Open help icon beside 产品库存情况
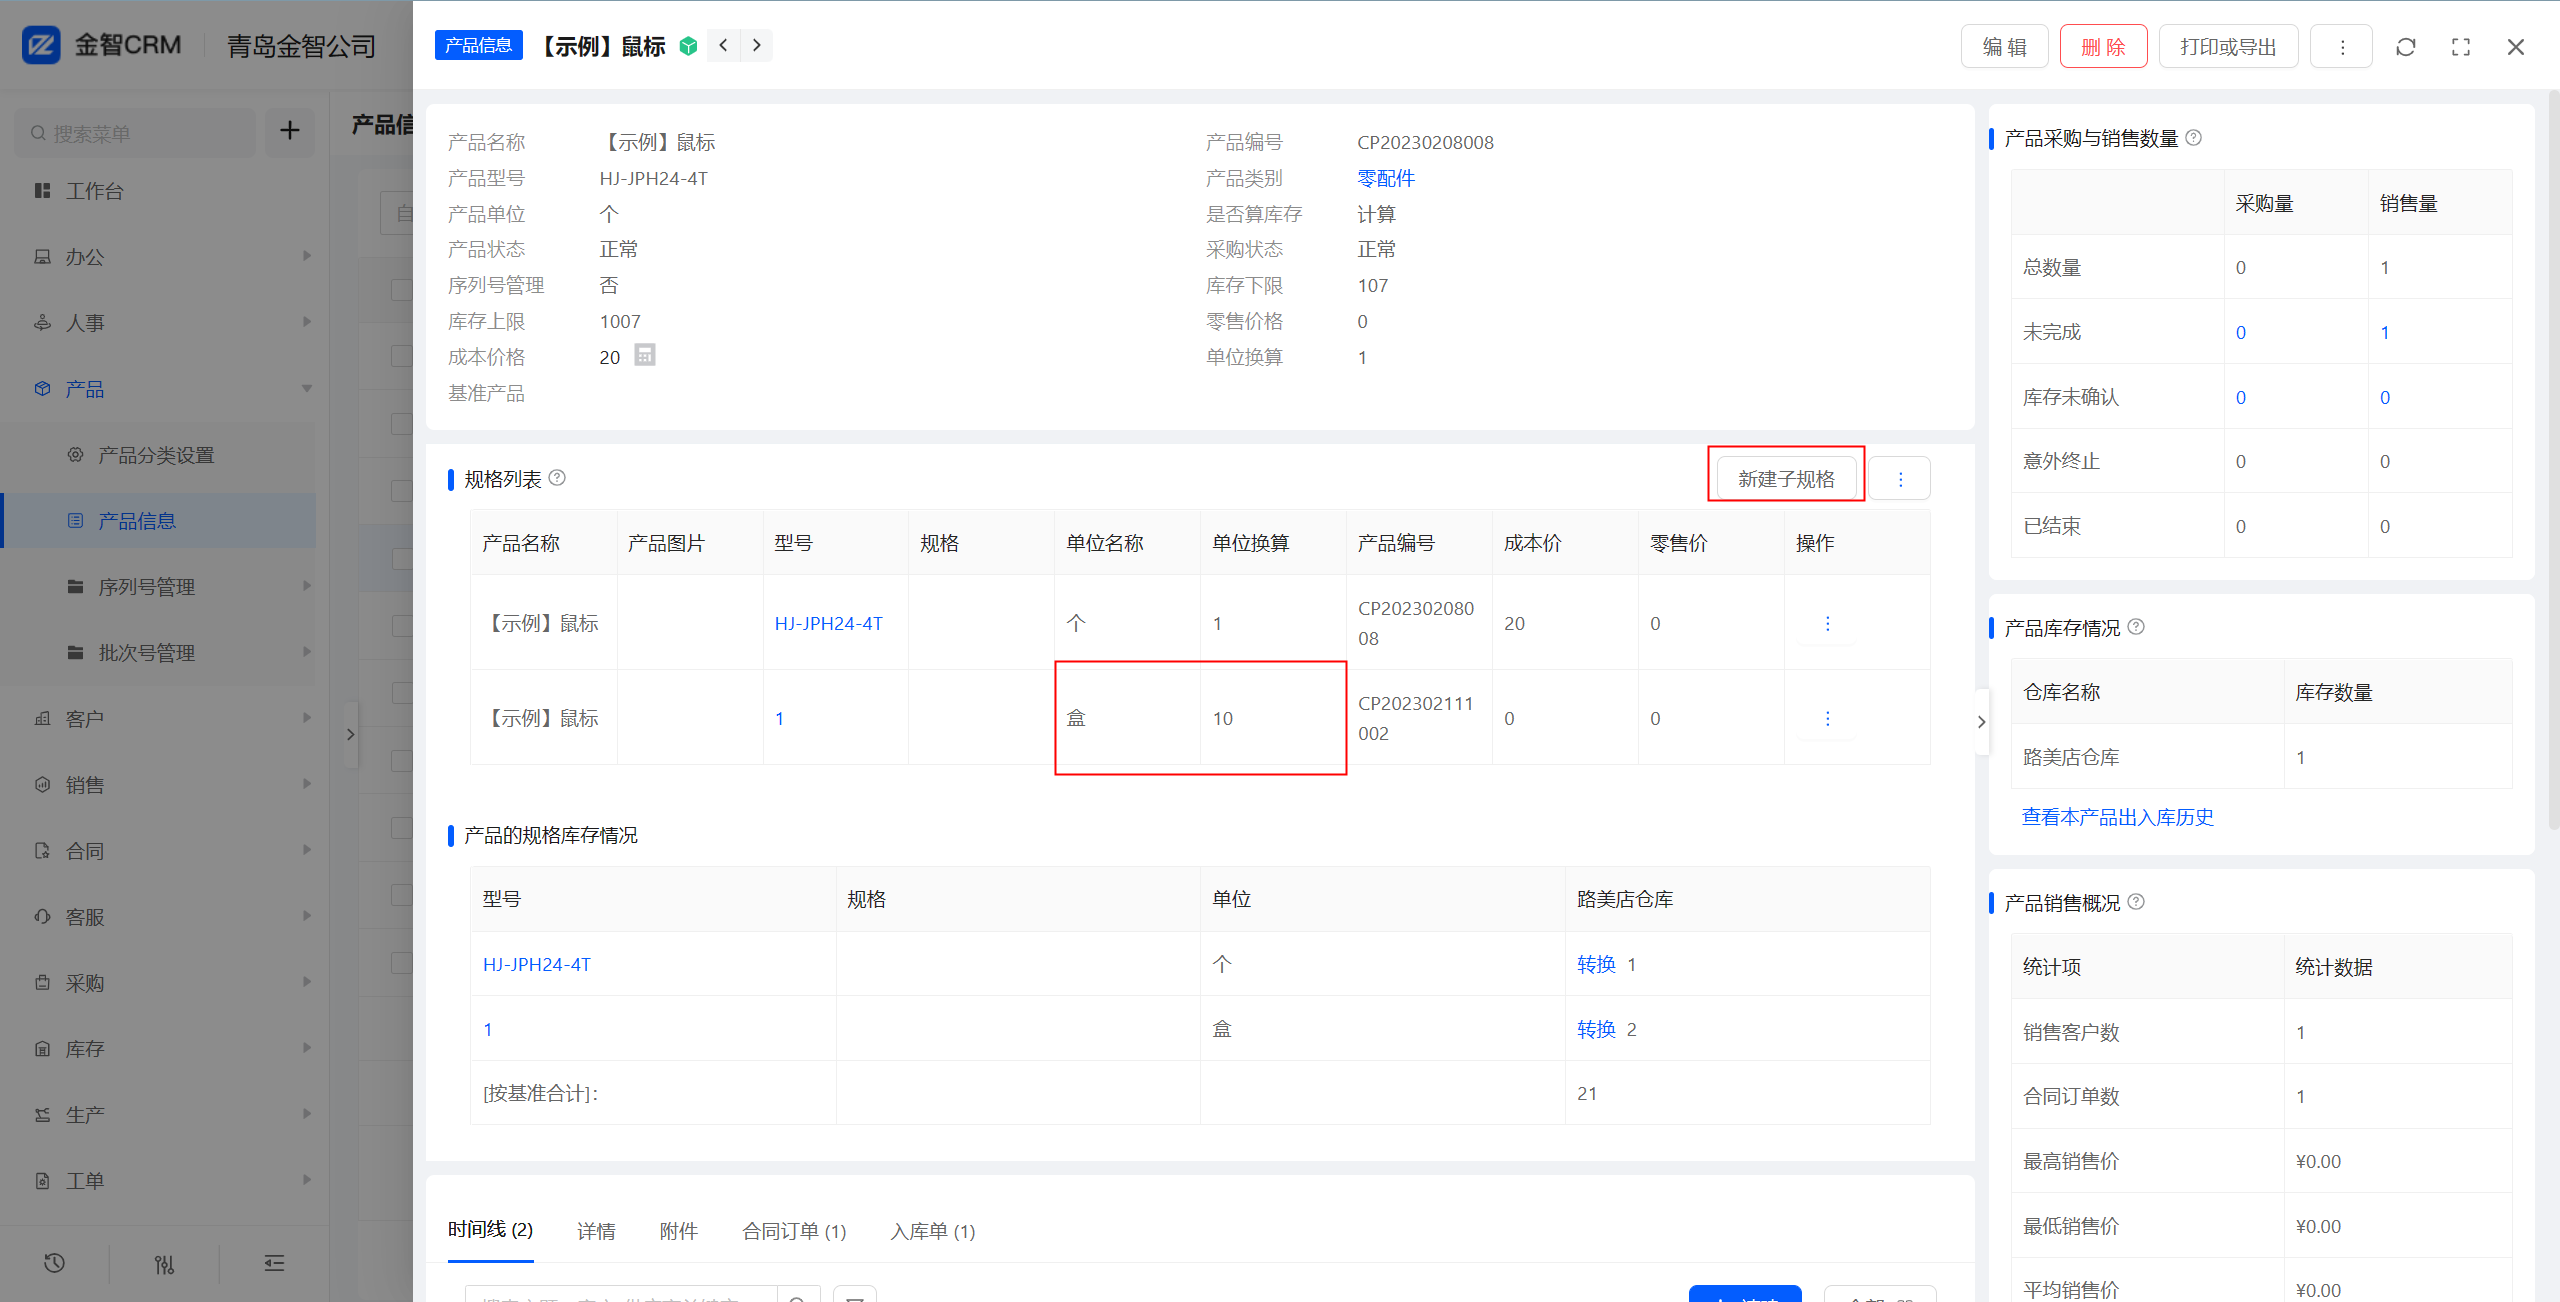Viewport: 2560px width, 1302px height. click(x=2136, y=626)
